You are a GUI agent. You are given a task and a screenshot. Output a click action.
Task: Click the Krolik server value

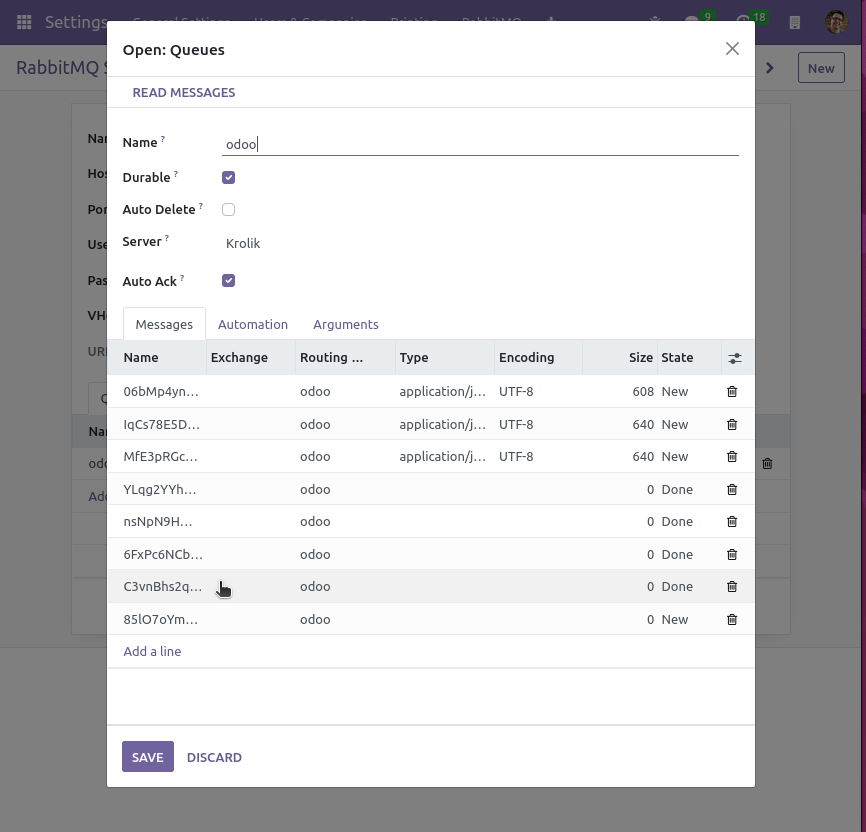click(x=243, y=244)
